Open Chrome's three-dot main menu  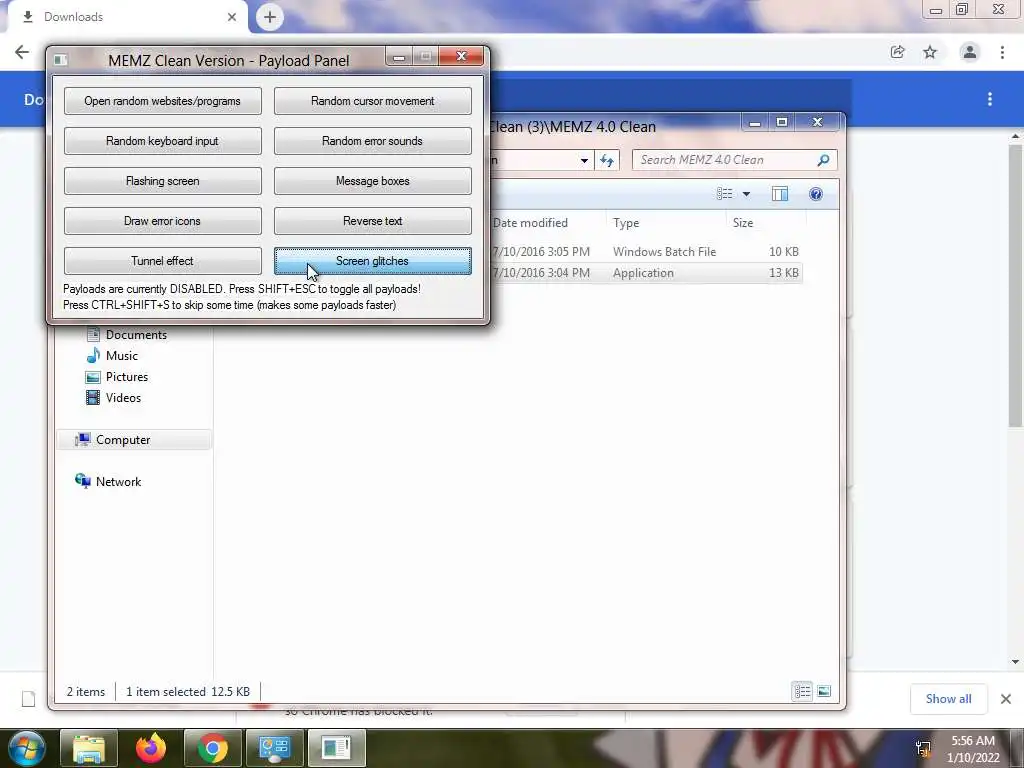point(1002,52)
